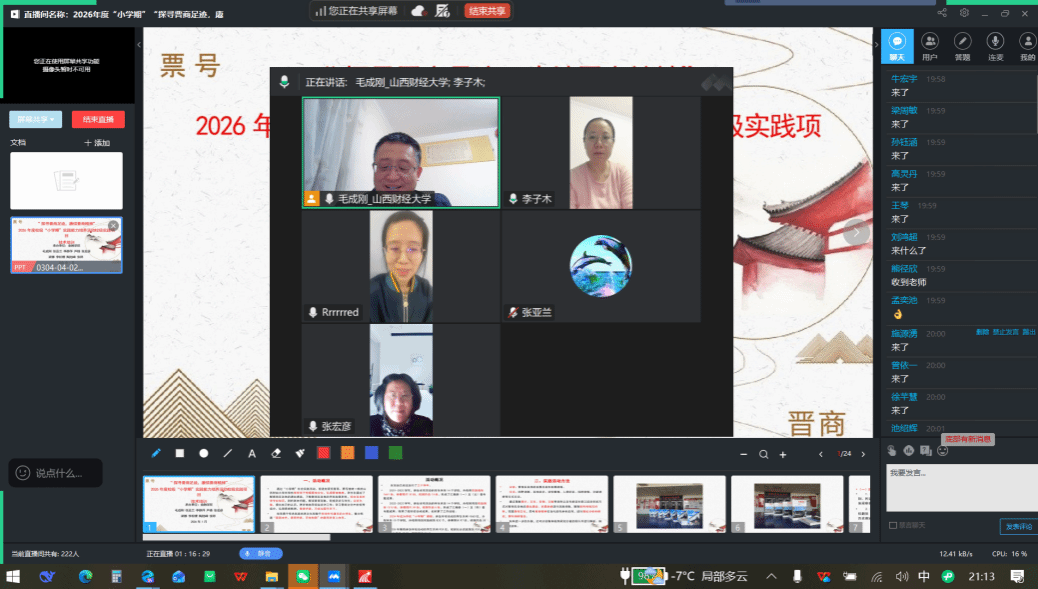Open the share icon in title bar
This screenshot has width=1038, height=589.
pyautogui.click(x=942, y=13)
